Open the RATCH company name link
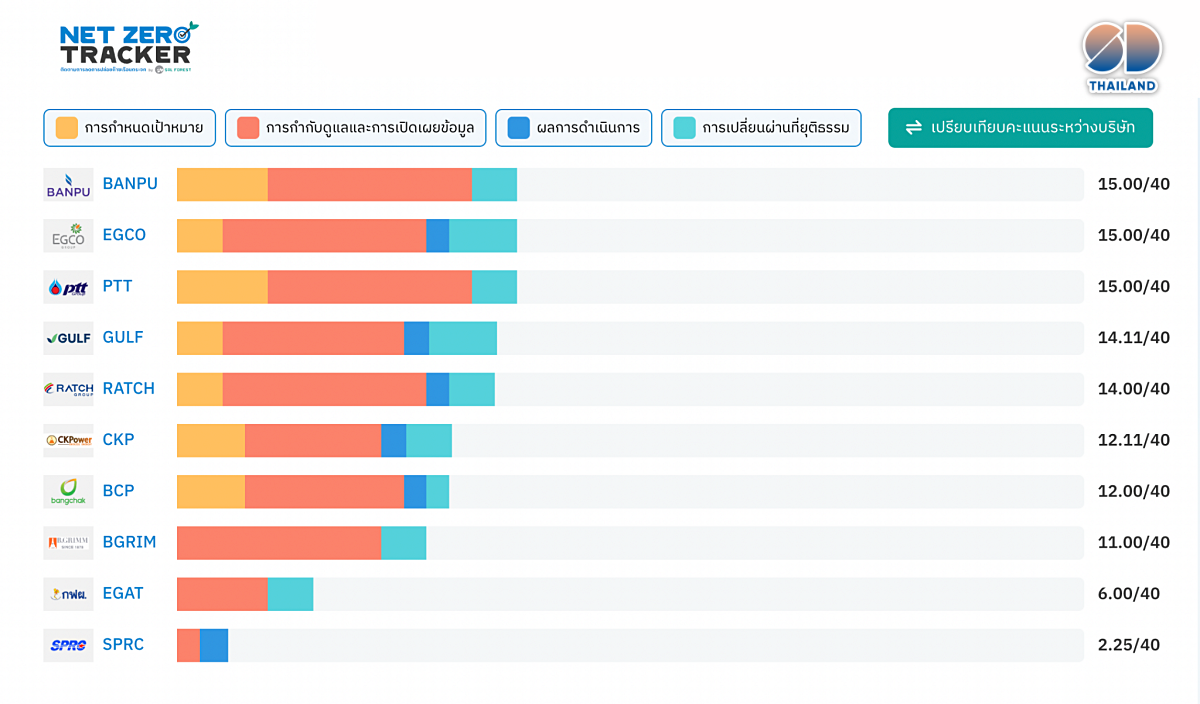The height and width of the screenshot is (704, 1200). 128,389
